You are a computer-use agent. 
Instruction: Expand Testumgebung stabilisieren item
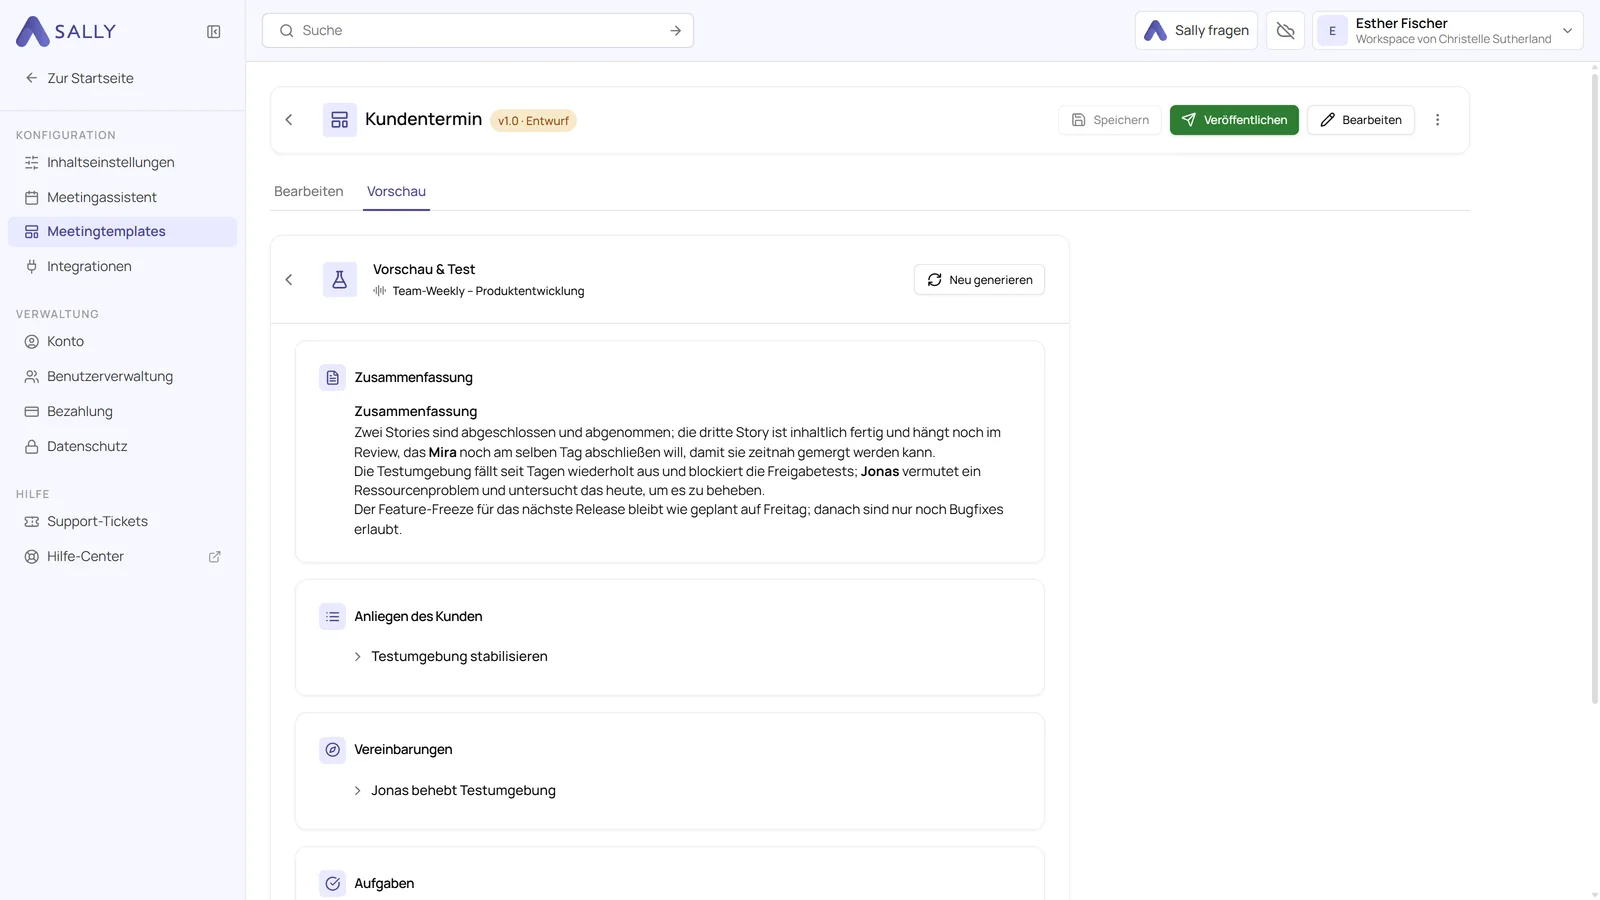(450, 656)
